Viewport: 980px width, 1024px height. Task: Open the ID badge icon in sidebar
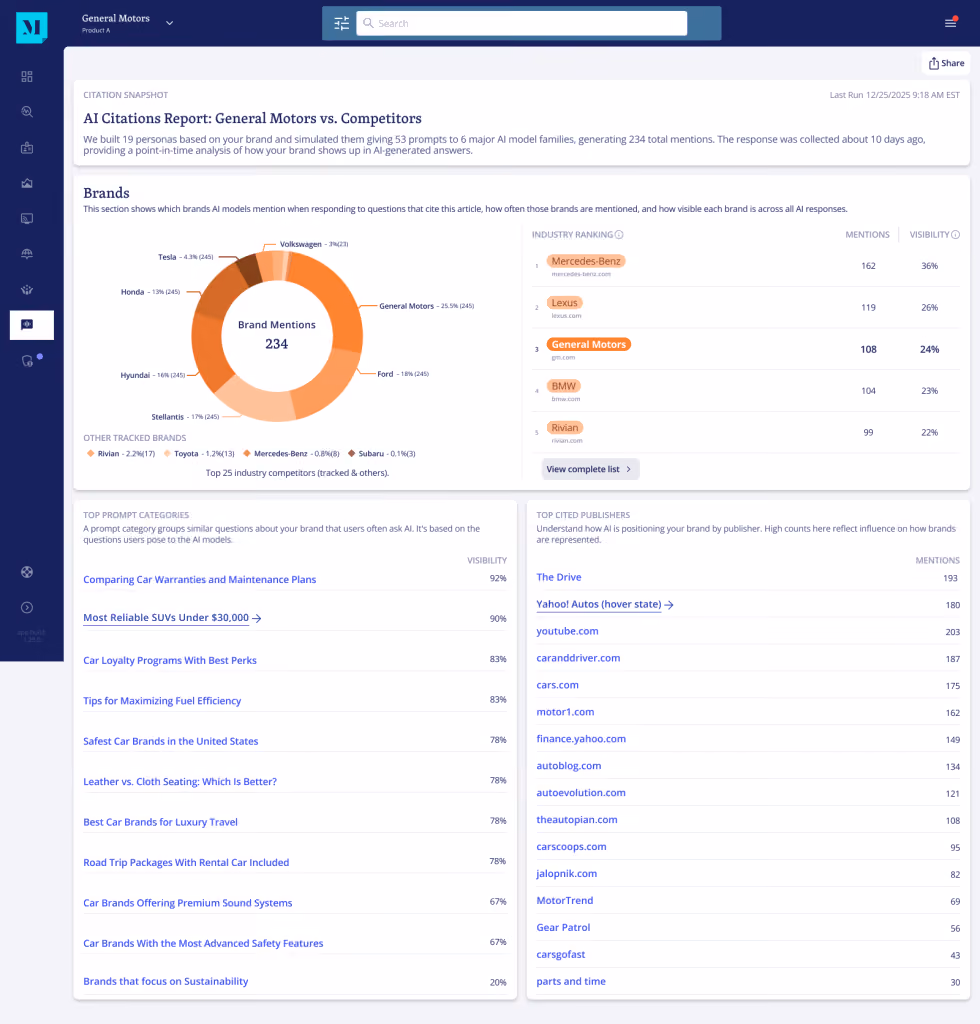pyautogui.click(x=27, y=148)
